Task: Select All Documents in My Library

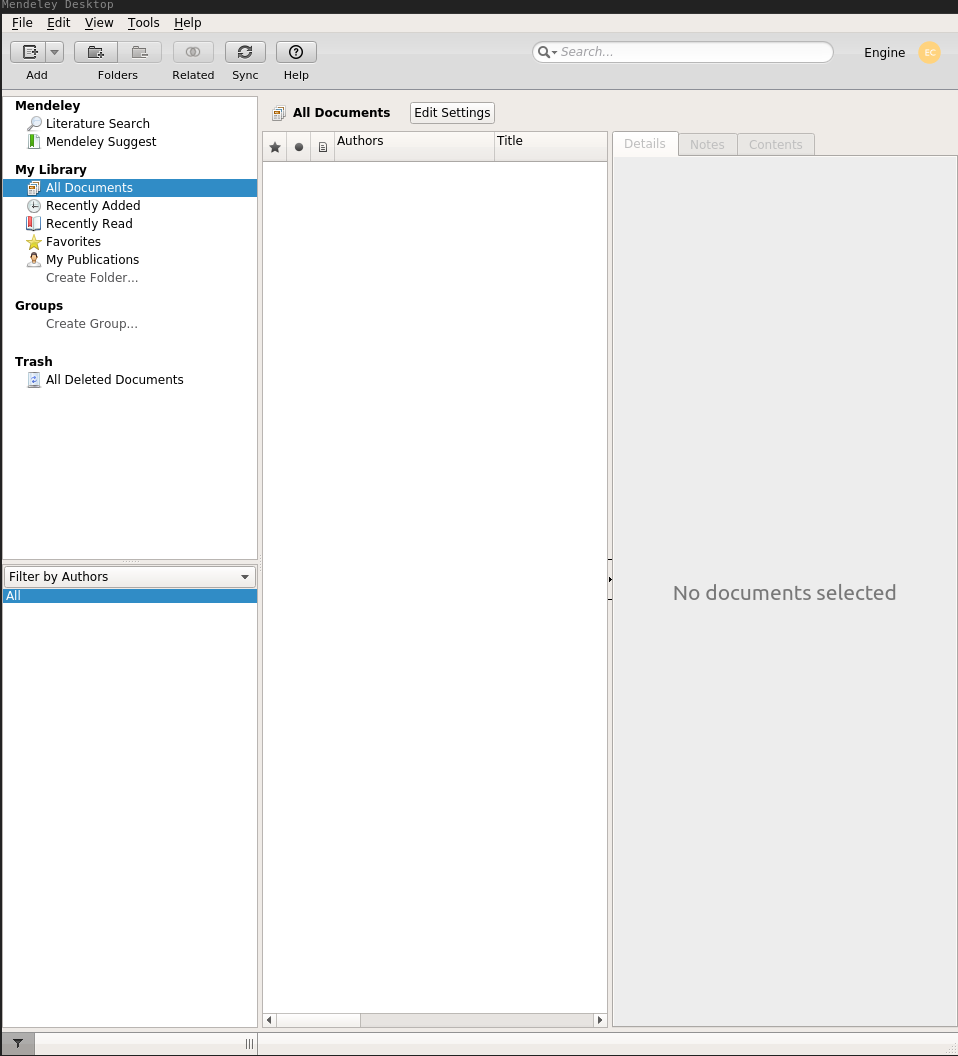Action: [130, 188]
